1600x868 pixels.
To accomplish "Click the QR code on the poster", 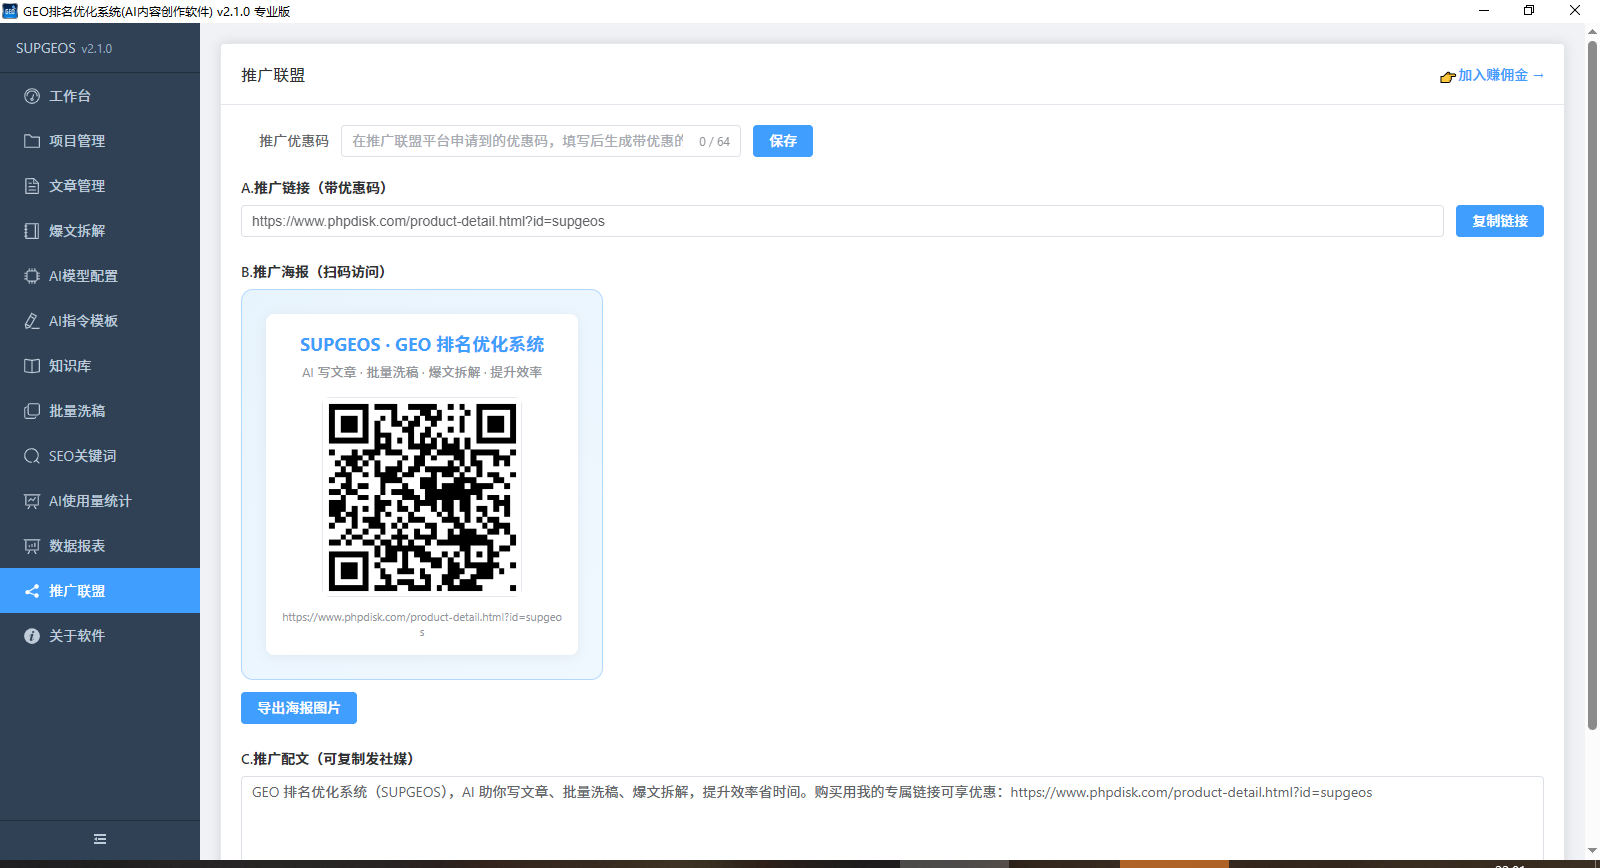I will 422,498.
